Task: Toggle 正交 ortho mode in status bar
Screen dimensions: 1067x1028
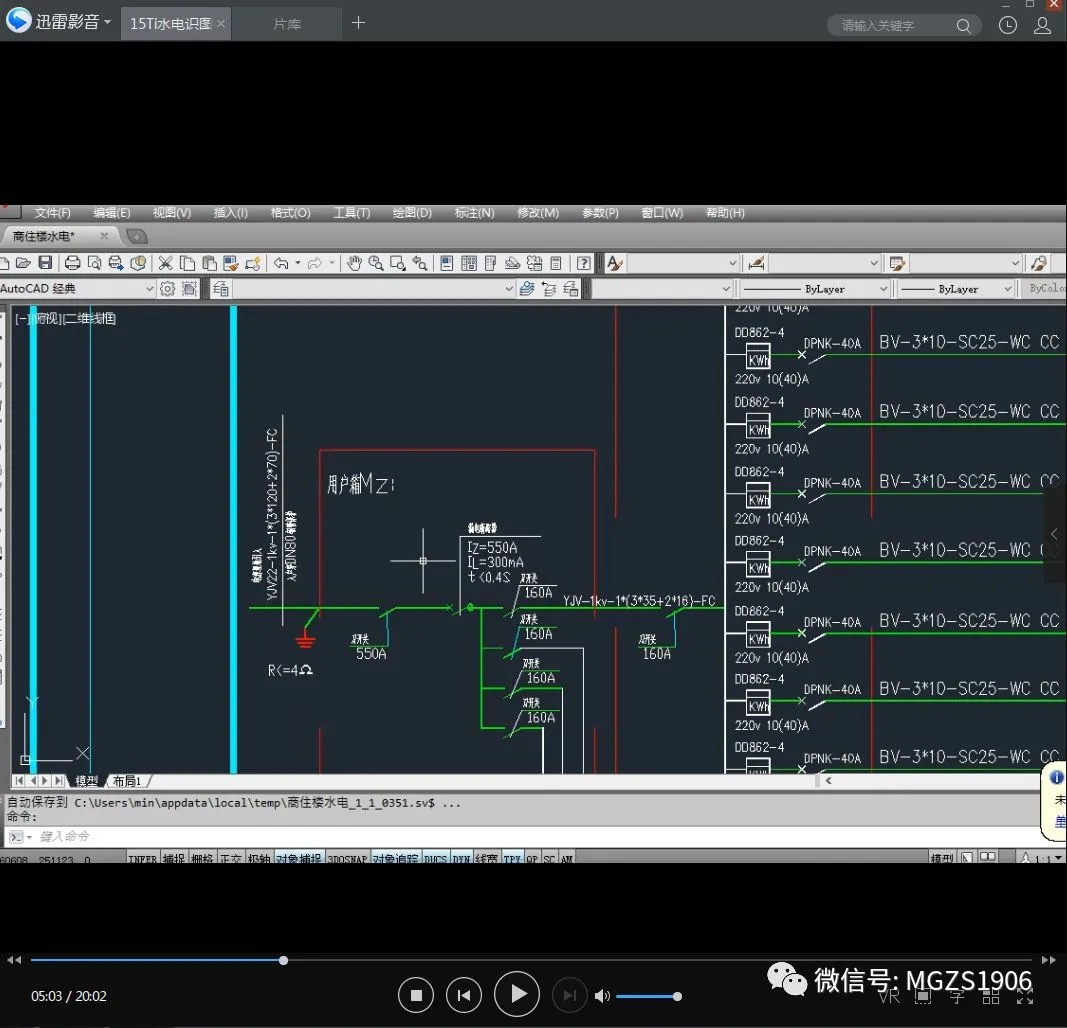Action: pos(230,858)
